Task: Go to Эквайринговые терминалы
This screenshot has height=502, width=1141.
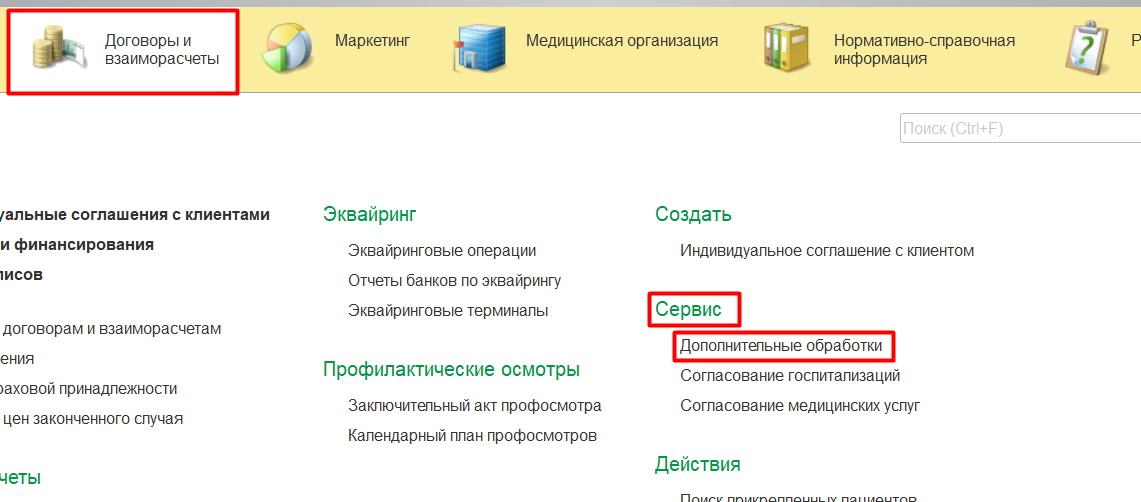Action: pos(448,311)
